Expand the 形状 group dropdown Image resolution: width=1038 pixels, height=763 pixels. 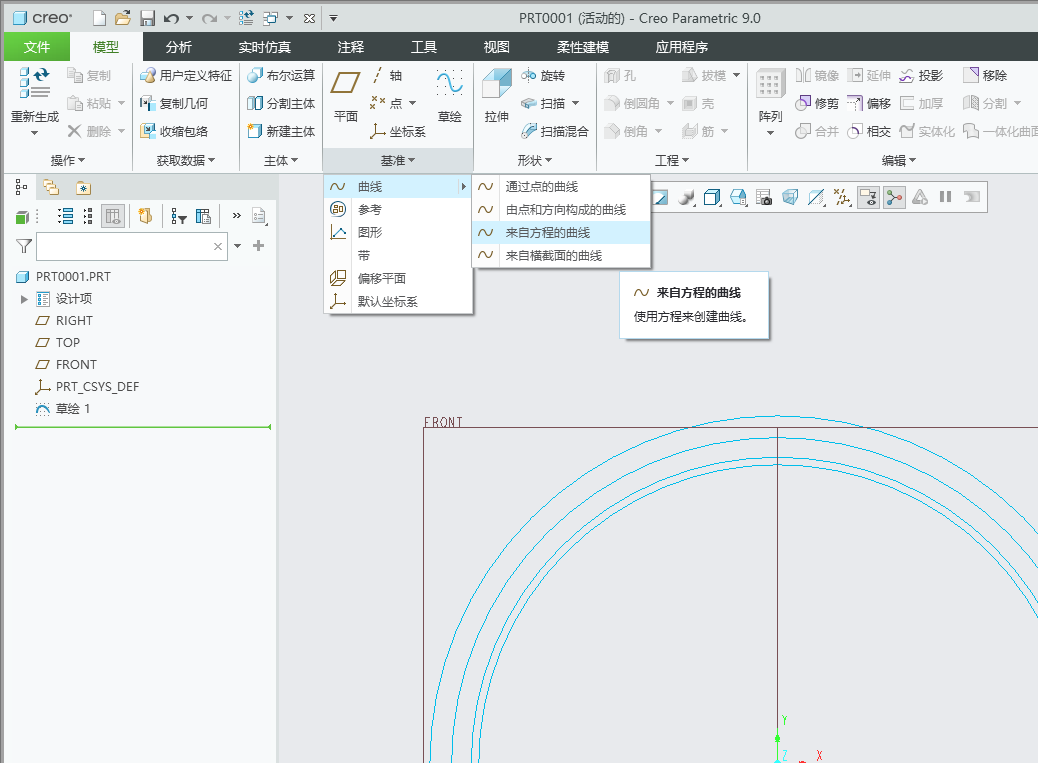[x=535, y=160]
